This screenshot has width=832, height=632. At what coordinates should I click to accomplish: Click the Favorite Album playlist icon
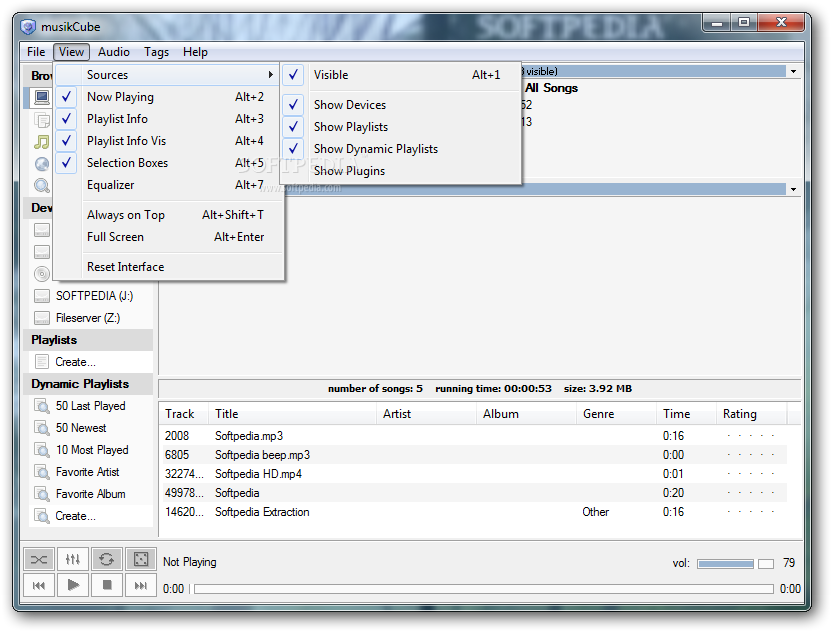pos(41,494)
